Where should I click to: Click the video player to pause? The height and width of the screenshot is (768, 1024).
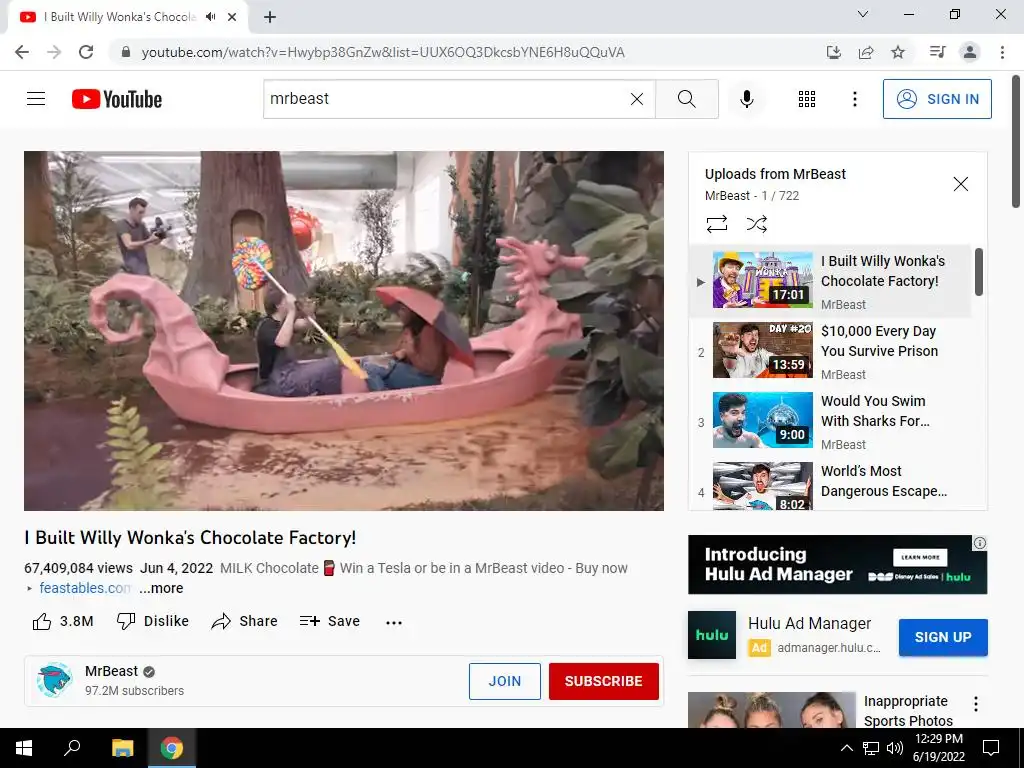[x=344, y=330]
